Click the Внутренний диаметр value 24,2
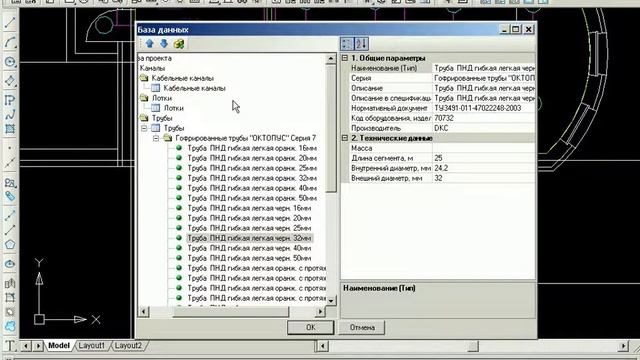The image size is (640, 360). pos(484,168)
